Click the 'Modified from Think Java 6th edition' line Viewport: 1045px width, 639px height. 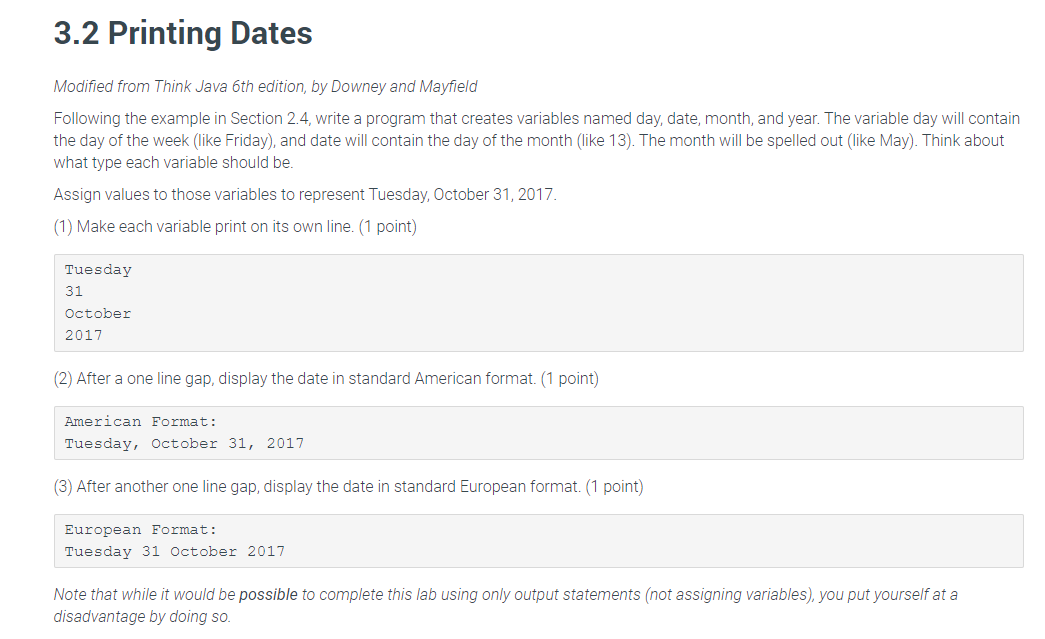265,87
